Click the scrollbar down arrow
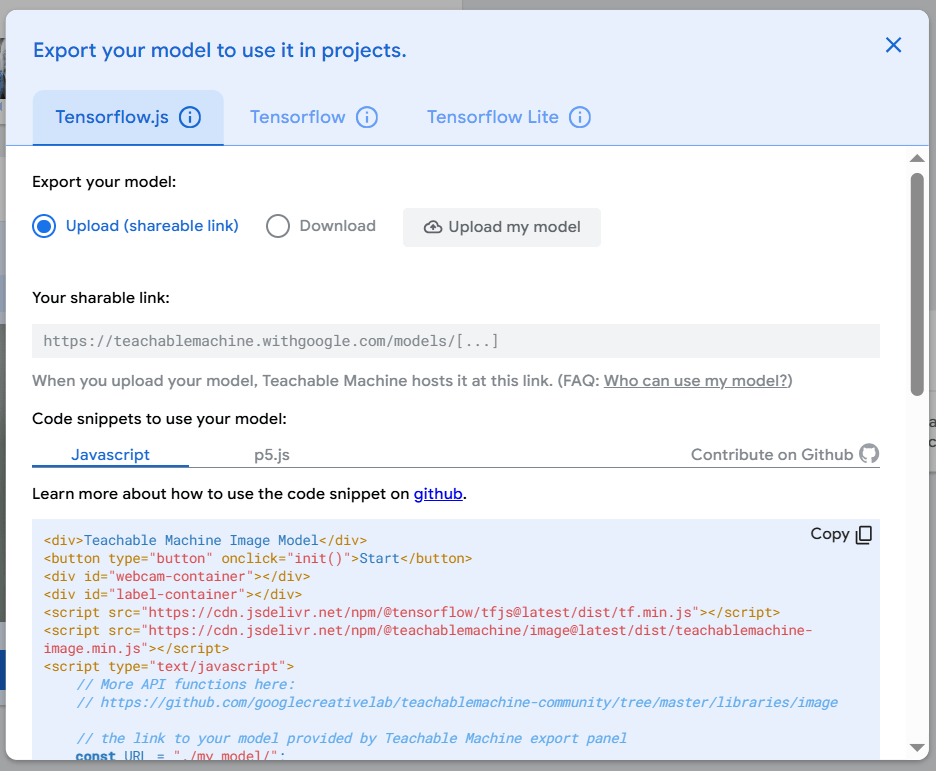936x771 pixels. pos(917,748)
